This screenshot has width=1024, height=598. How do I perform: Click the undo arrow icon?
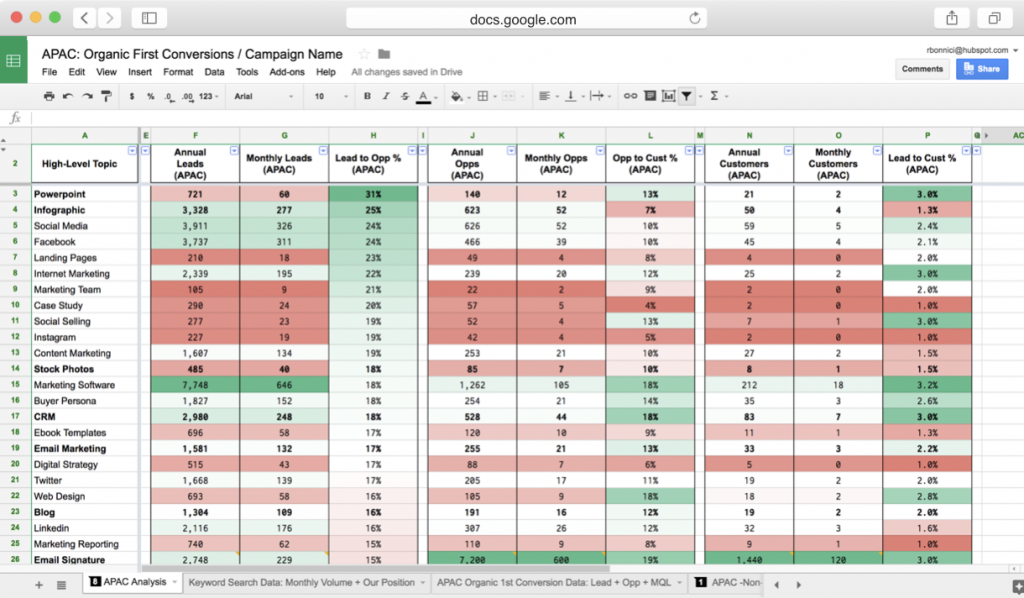point(68,96)
